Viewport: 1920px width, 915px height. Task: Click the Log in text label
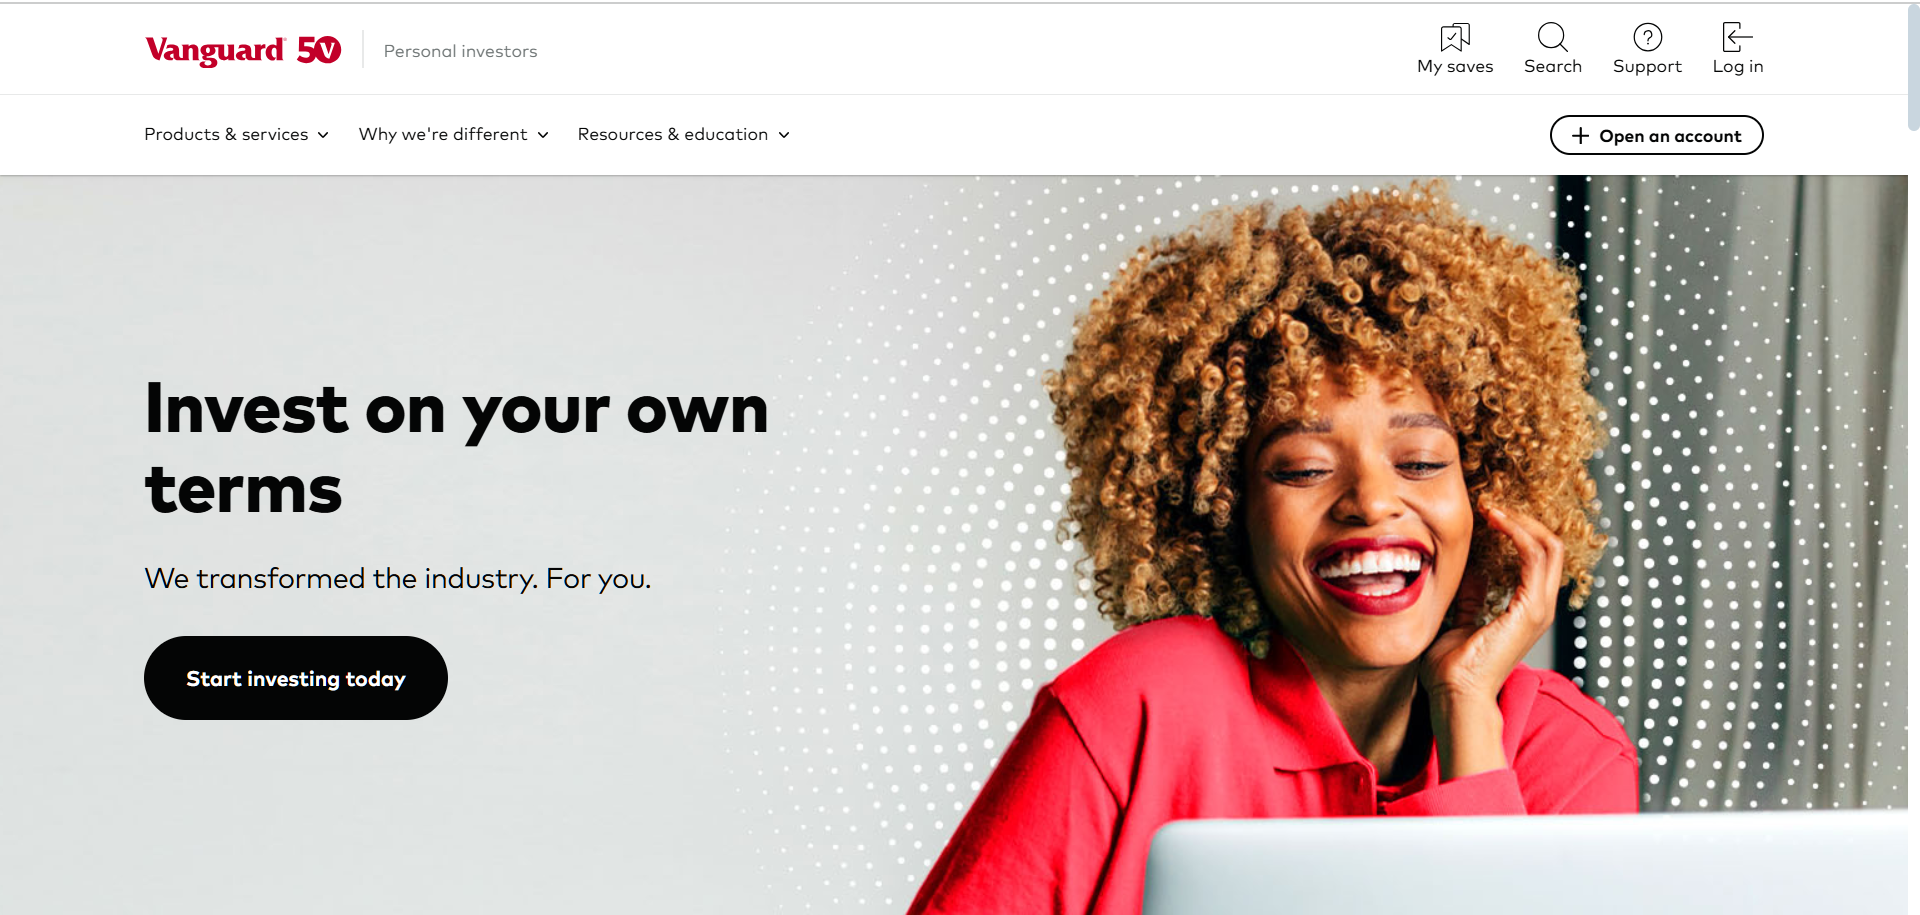1738,67
